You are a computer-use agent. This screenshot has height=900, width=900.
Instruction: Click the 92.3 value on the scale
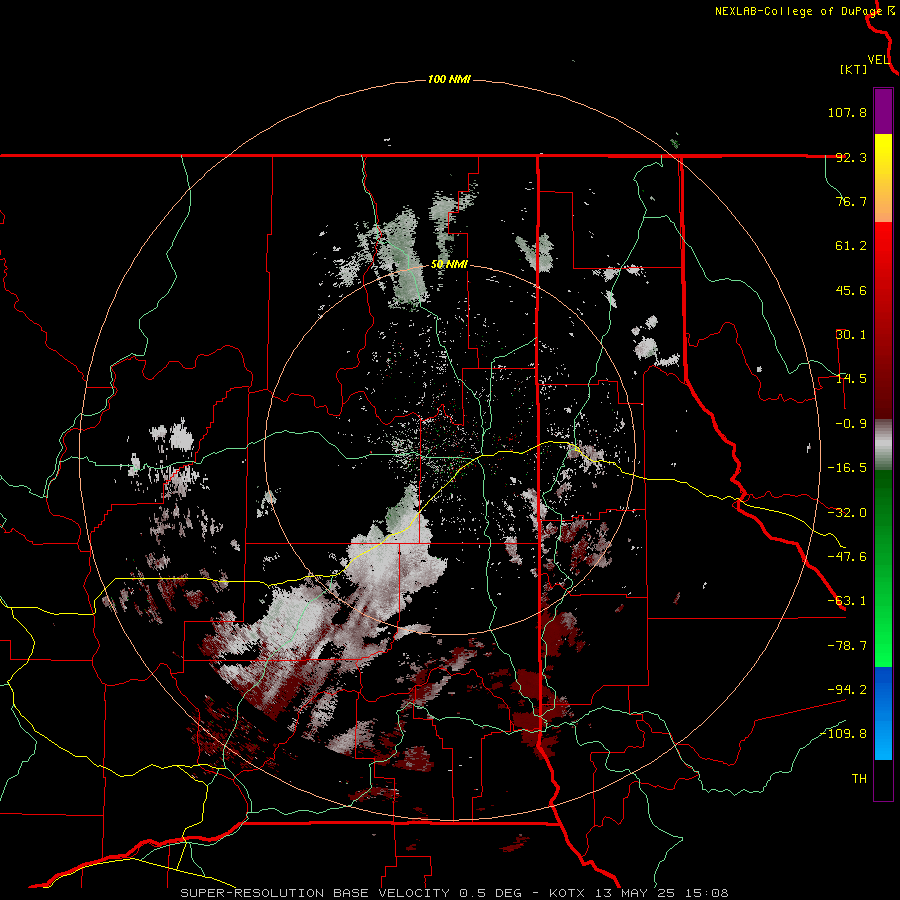tap(851, 157)
